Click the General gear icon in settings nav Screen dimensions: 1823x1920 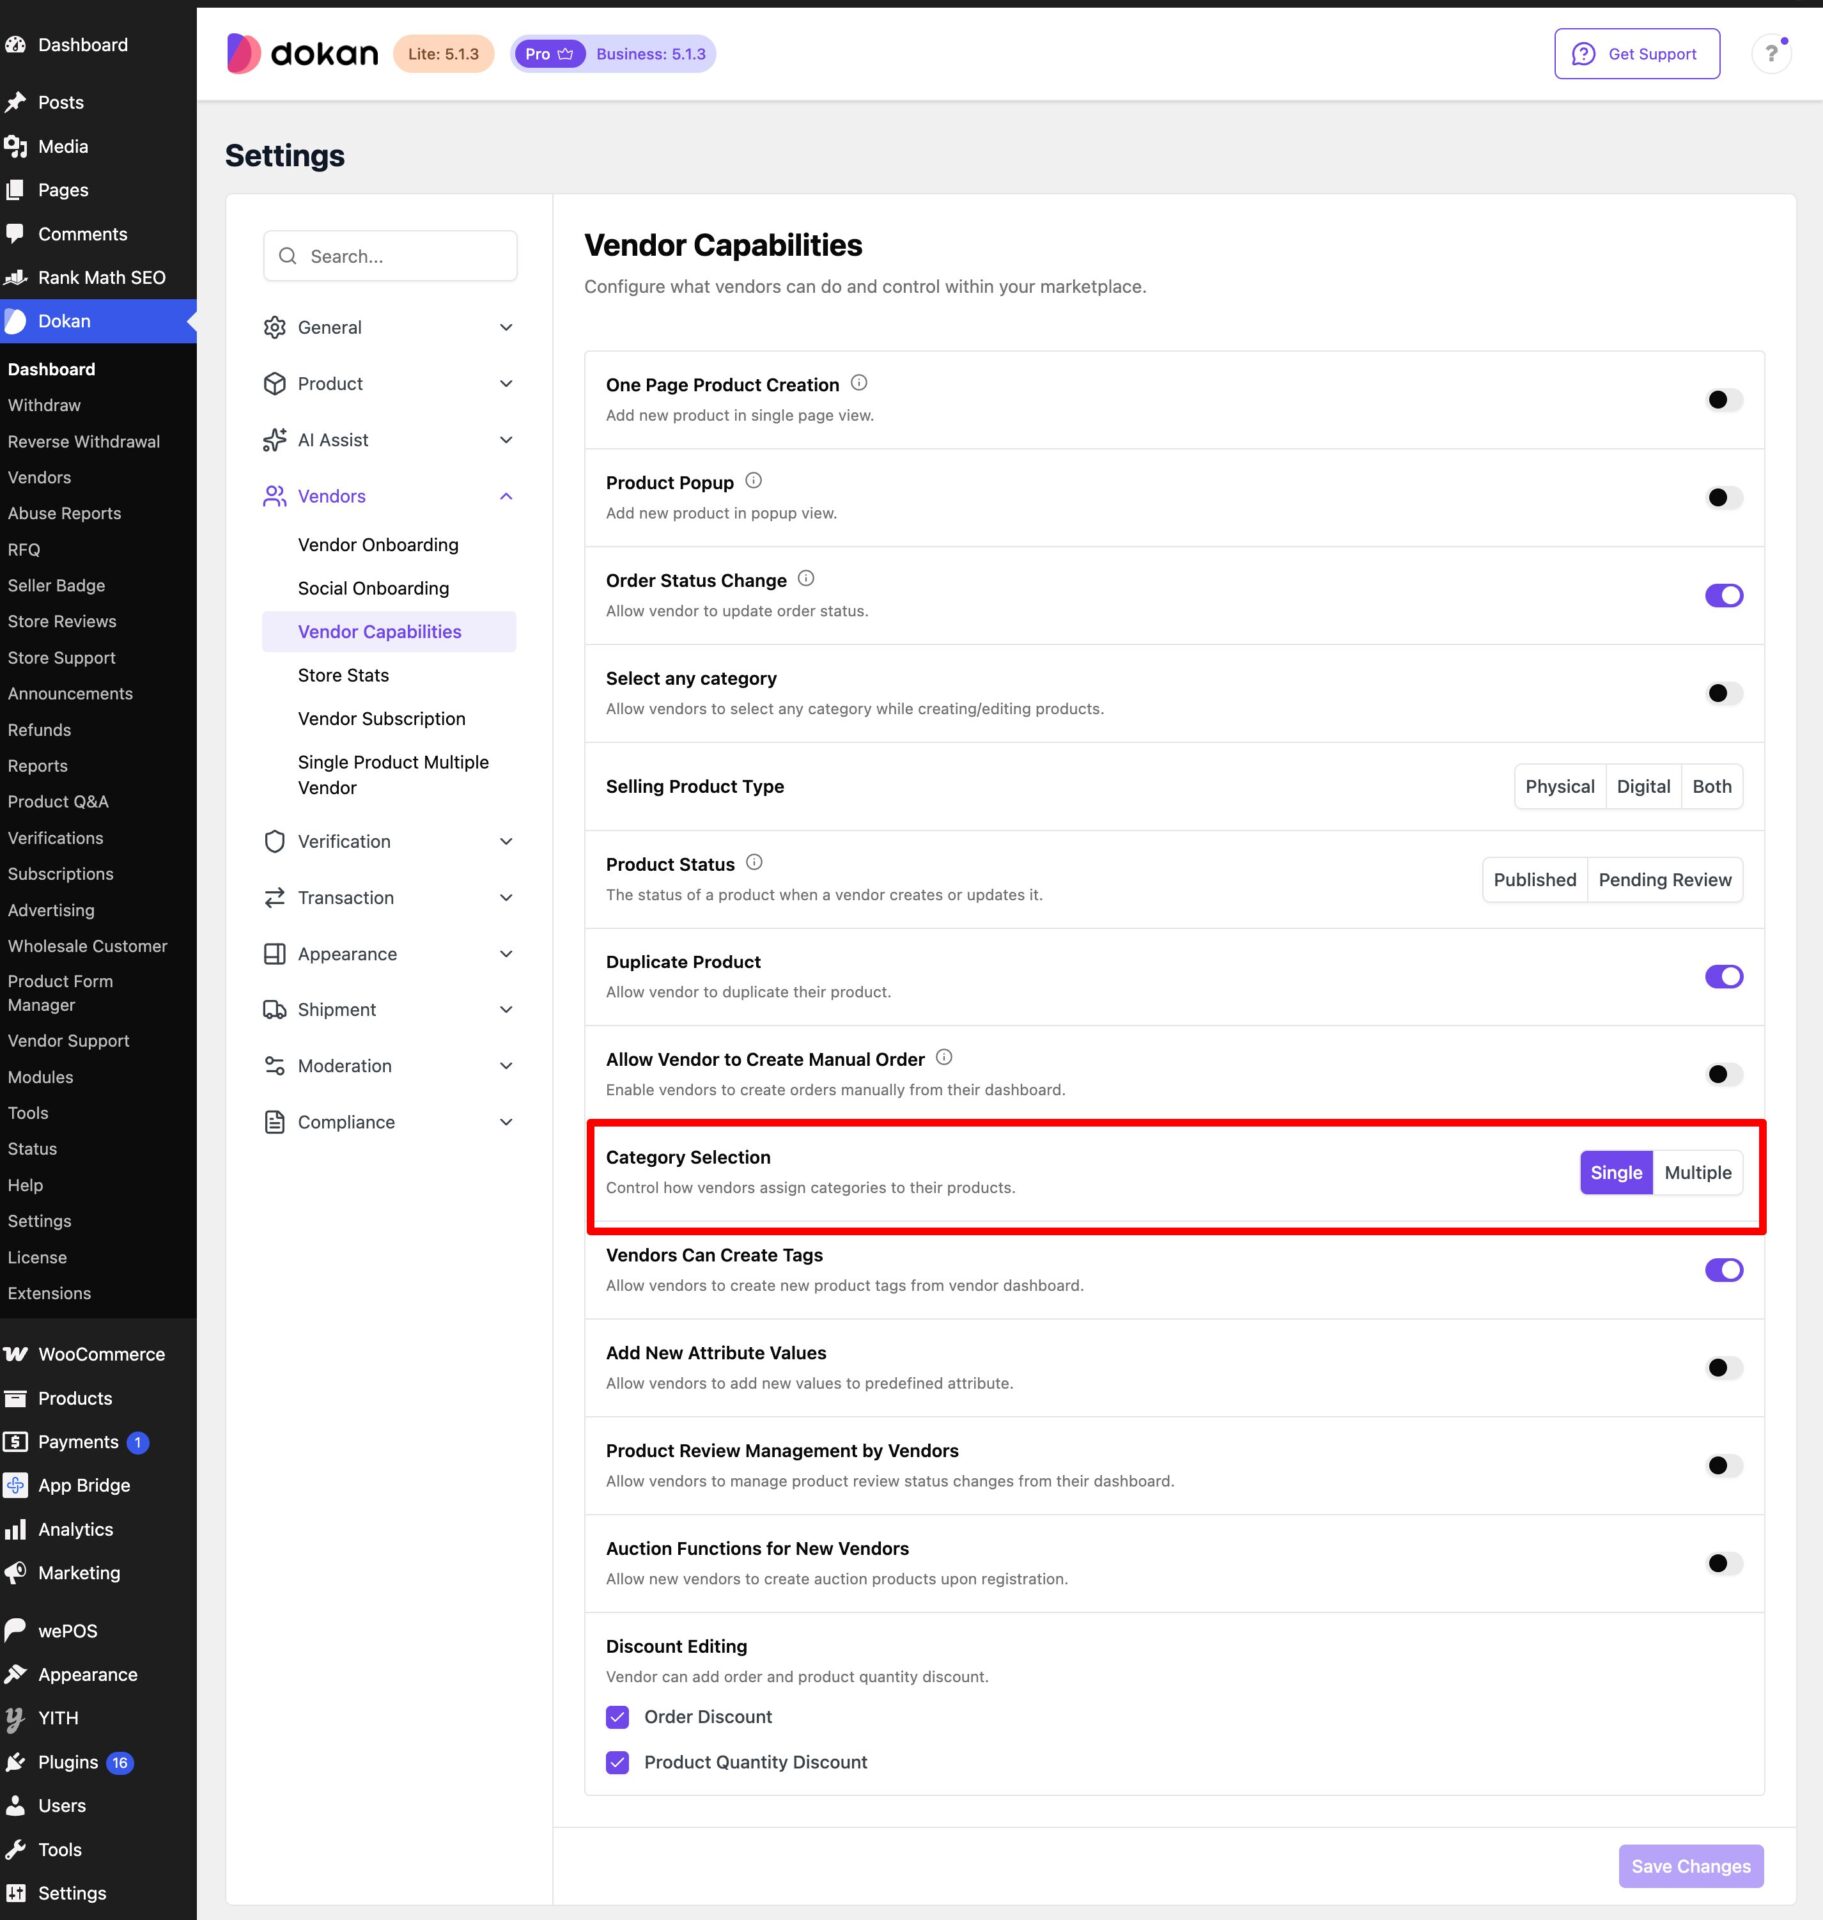pos(274,328)
